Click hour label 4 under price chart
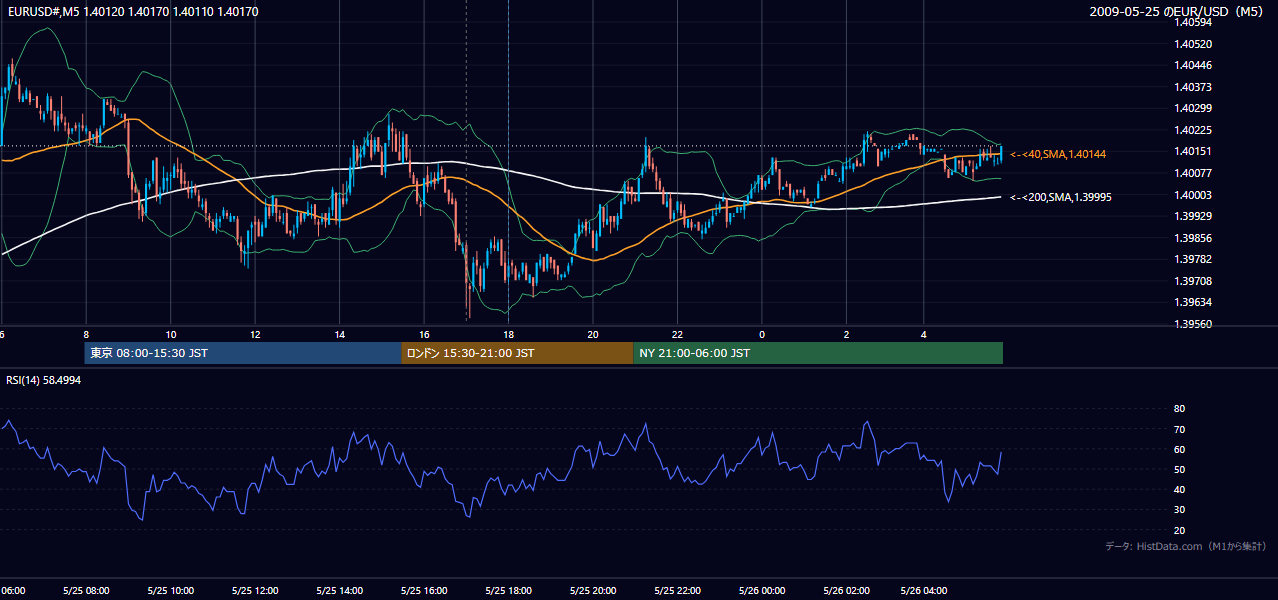Screen dimensions: 1278x600 pyautogui.click(x=922, y=335)
